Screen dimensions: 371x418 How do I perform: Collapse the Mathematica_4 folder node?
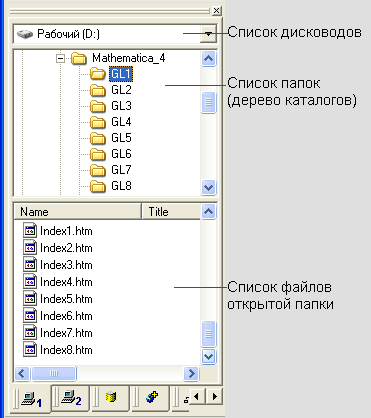[60, 59]
